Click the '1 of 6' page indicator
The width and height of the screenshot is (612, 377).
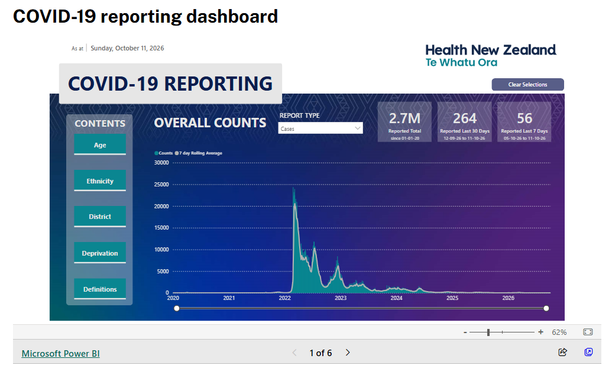[320, 353]
